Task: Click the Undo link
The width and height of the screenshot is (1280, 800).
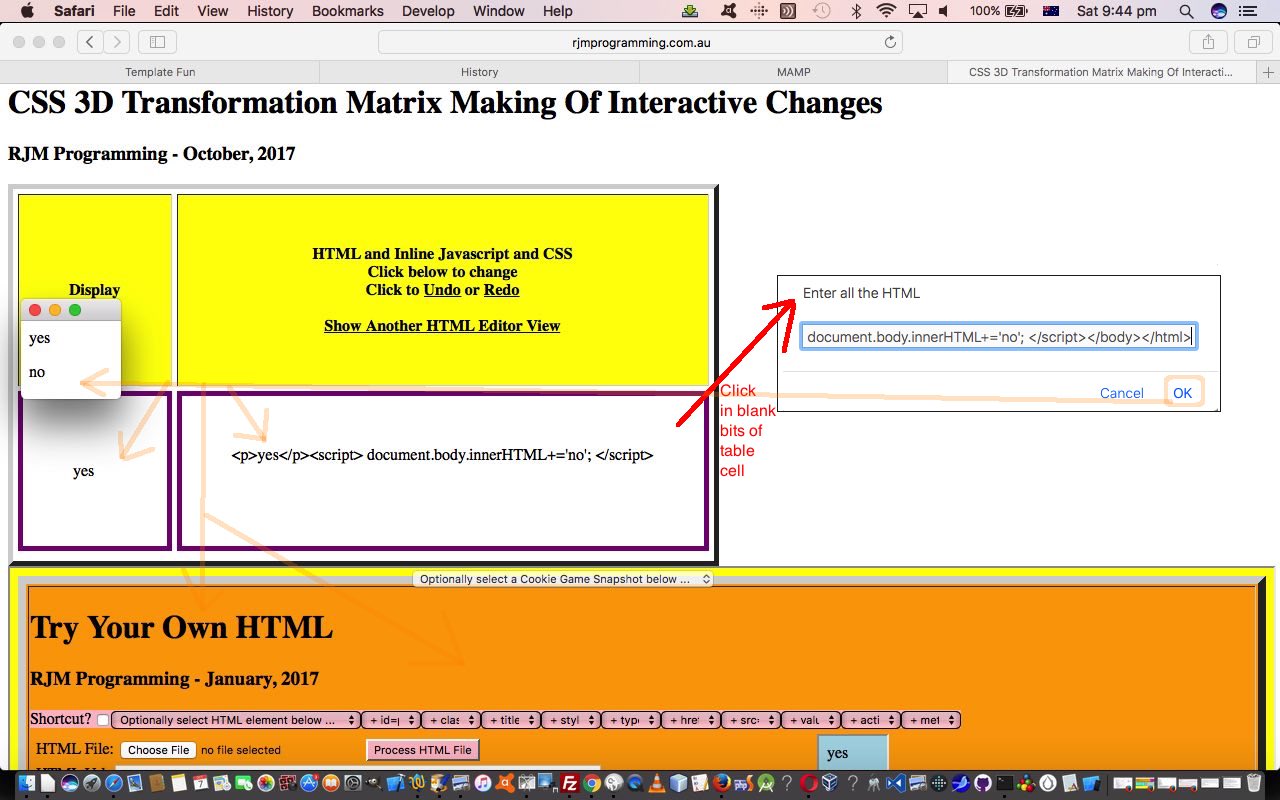Action: coord(442,290)
